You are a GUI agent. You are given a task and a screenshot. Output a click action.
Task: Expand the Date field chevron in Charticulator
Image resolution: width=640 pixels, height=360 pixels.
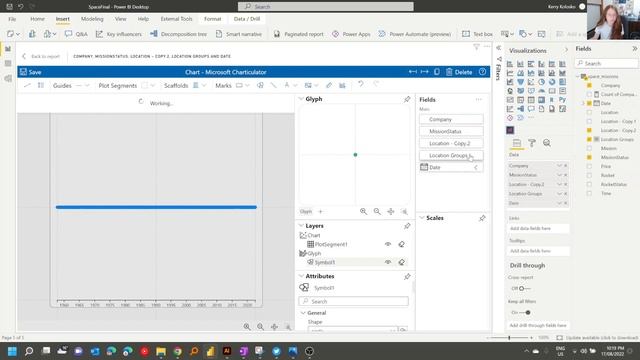(476, 167)
